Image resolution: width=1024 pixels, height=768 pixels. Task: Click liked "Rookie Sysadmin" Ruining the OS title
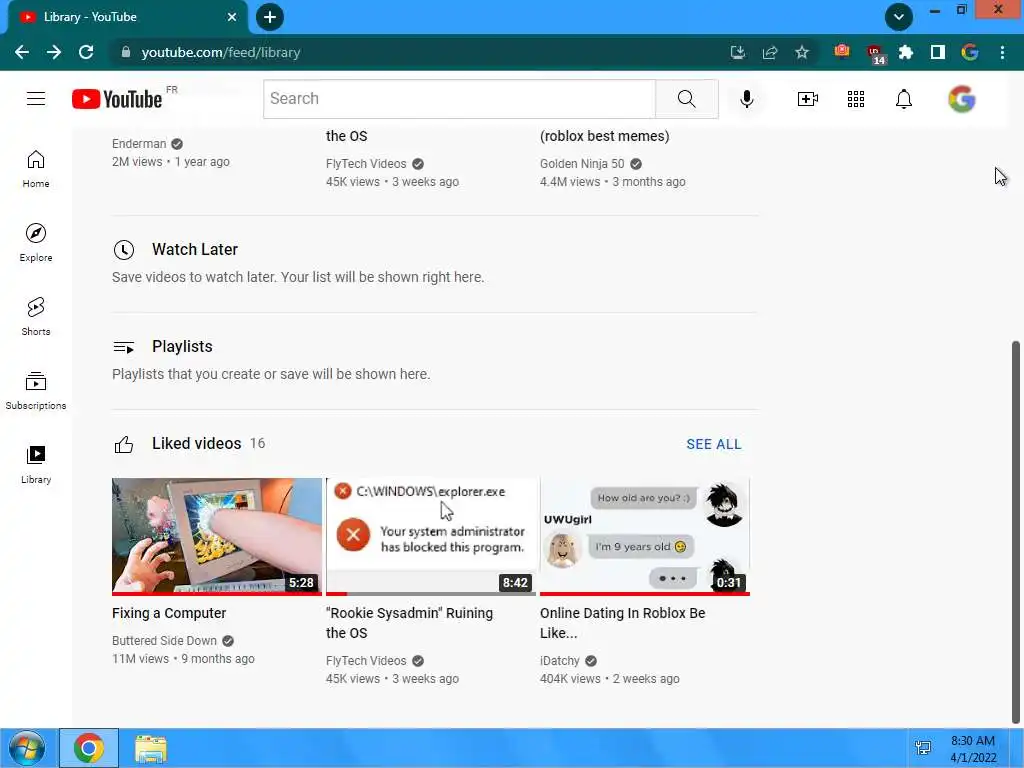pos(409,623)
